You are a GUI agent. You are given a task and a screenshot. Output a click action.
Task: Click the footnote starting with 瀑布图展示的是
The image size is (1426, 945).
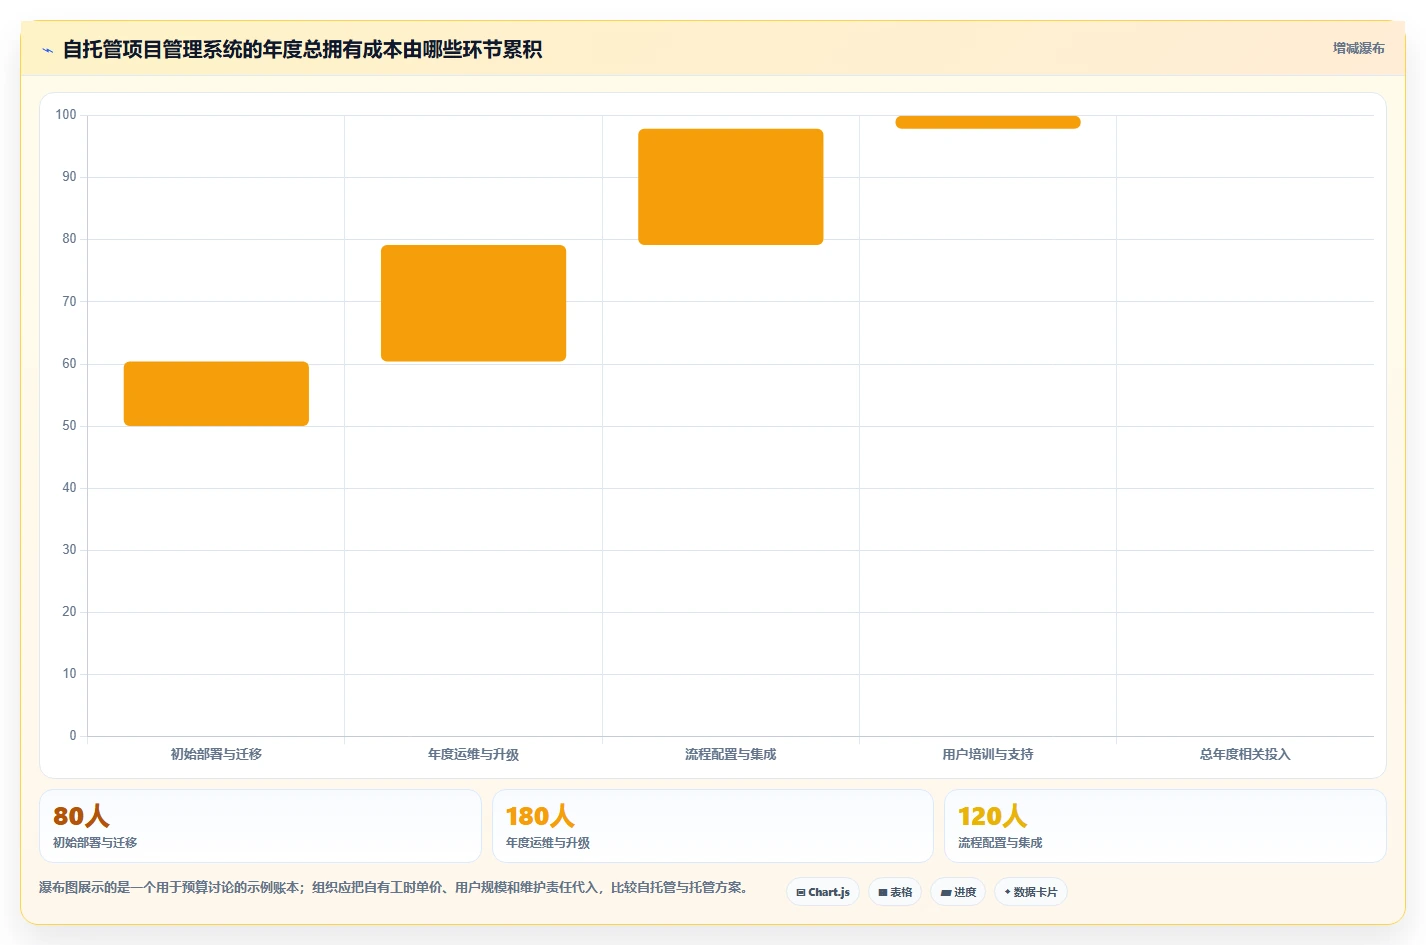point(393,887)
